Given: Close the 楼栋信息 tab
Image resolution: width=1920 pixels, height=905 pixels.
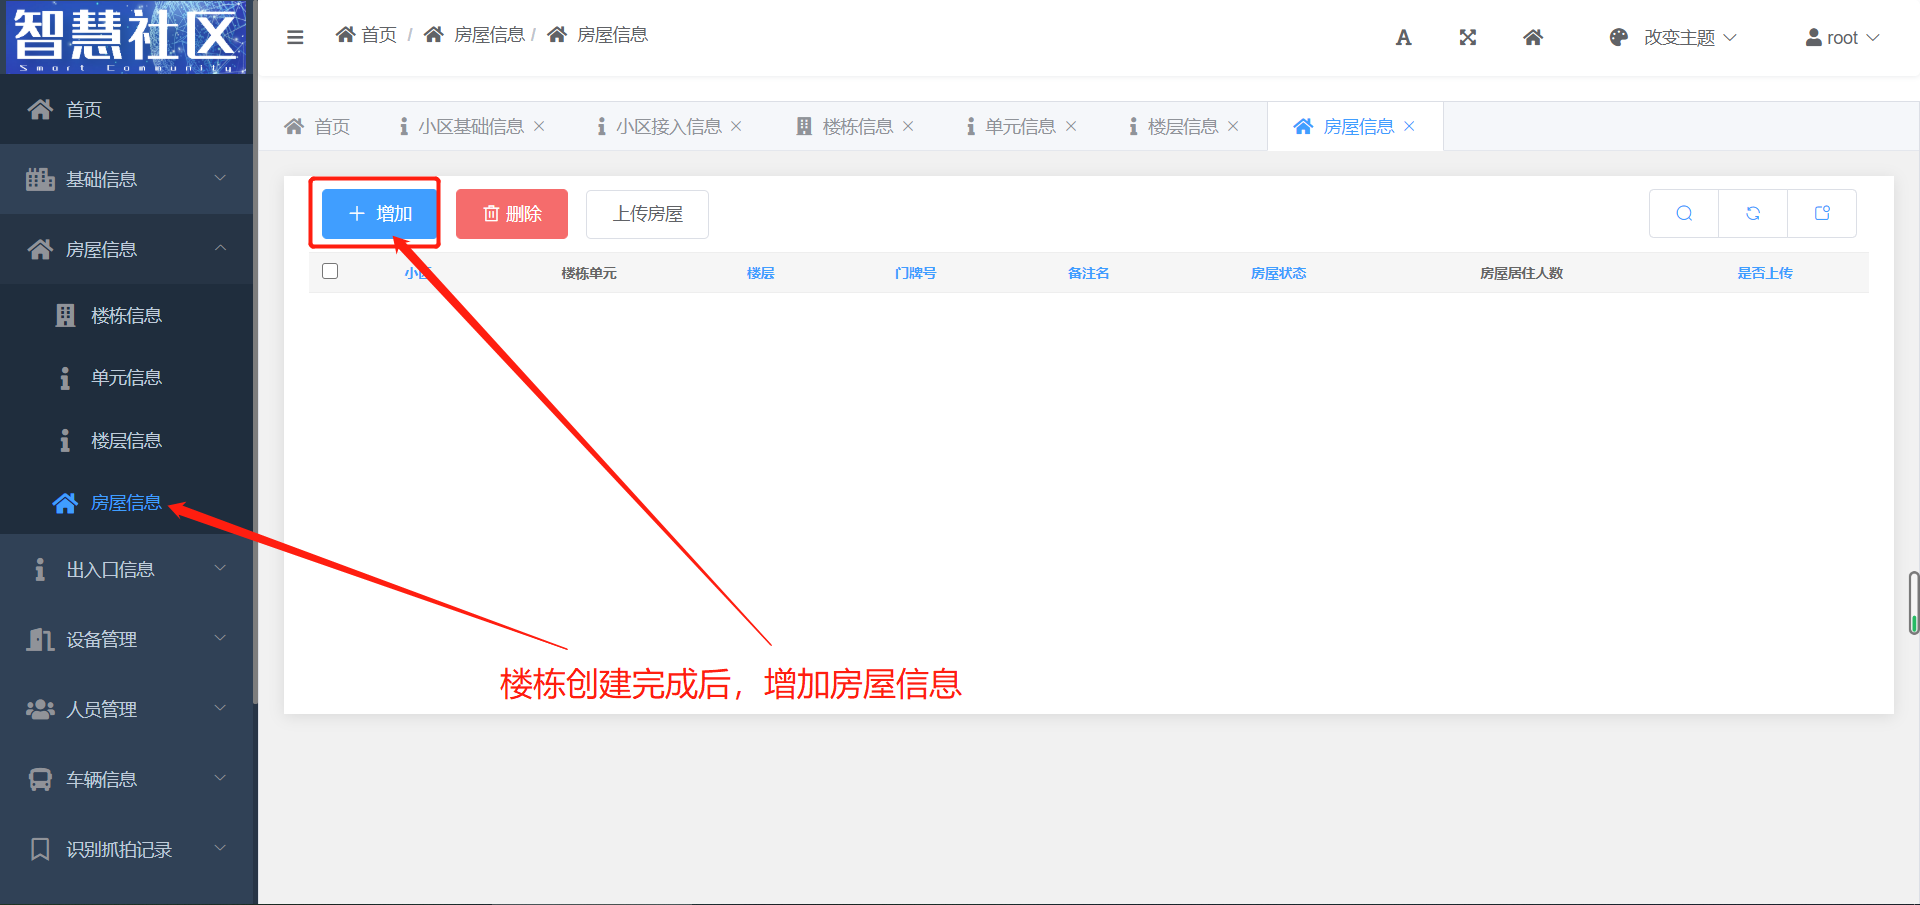Looking at the screenshot, I should pos(908,126).
